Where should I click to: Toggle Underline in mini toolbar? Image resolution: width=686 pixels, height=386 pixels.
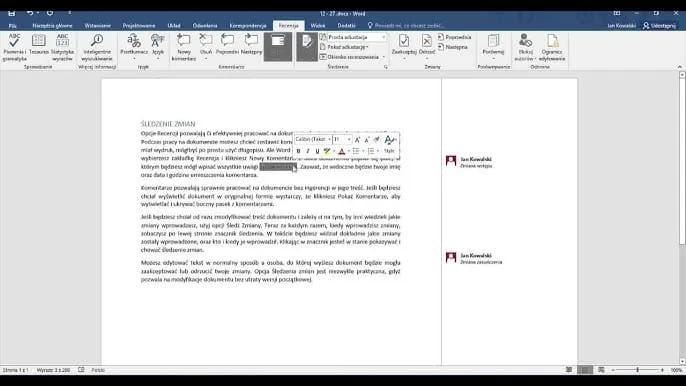coord(317,151)
